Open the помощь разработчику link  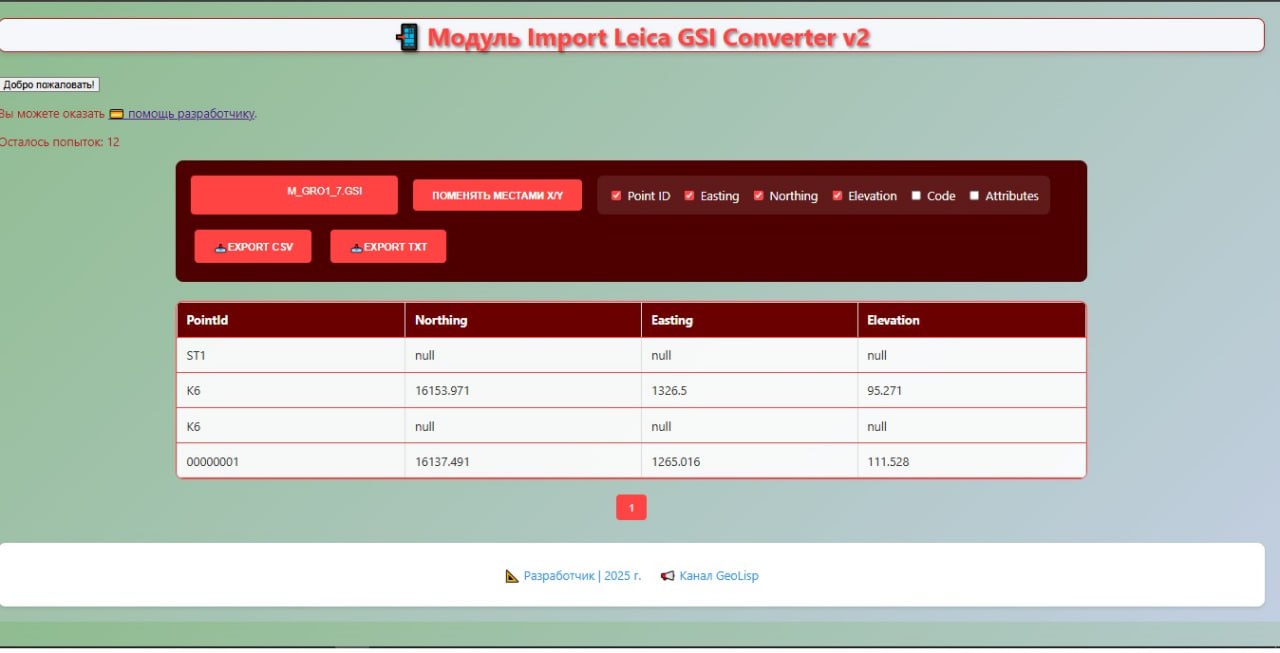(191, 113)
